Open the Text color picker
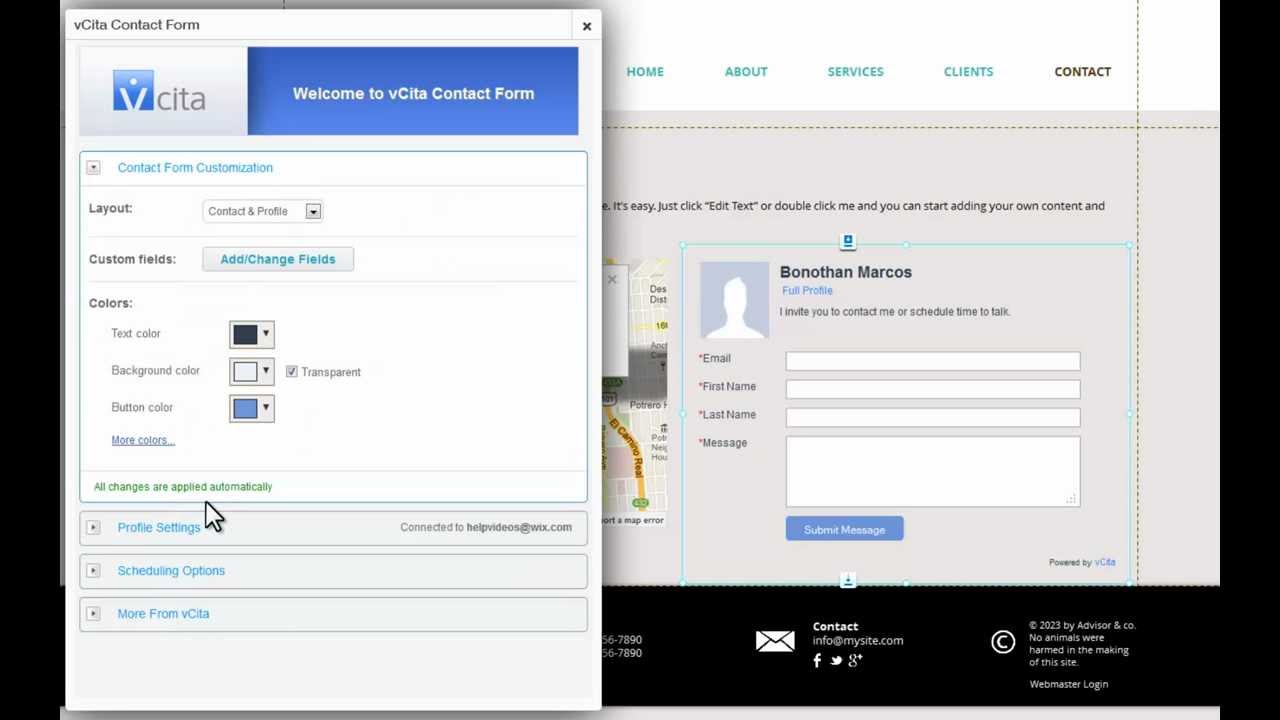 click(x=252, y=334)
